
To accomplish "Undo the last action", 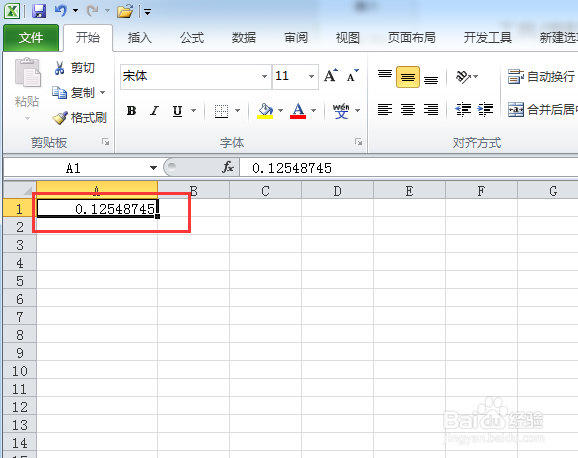I will 61,11.
